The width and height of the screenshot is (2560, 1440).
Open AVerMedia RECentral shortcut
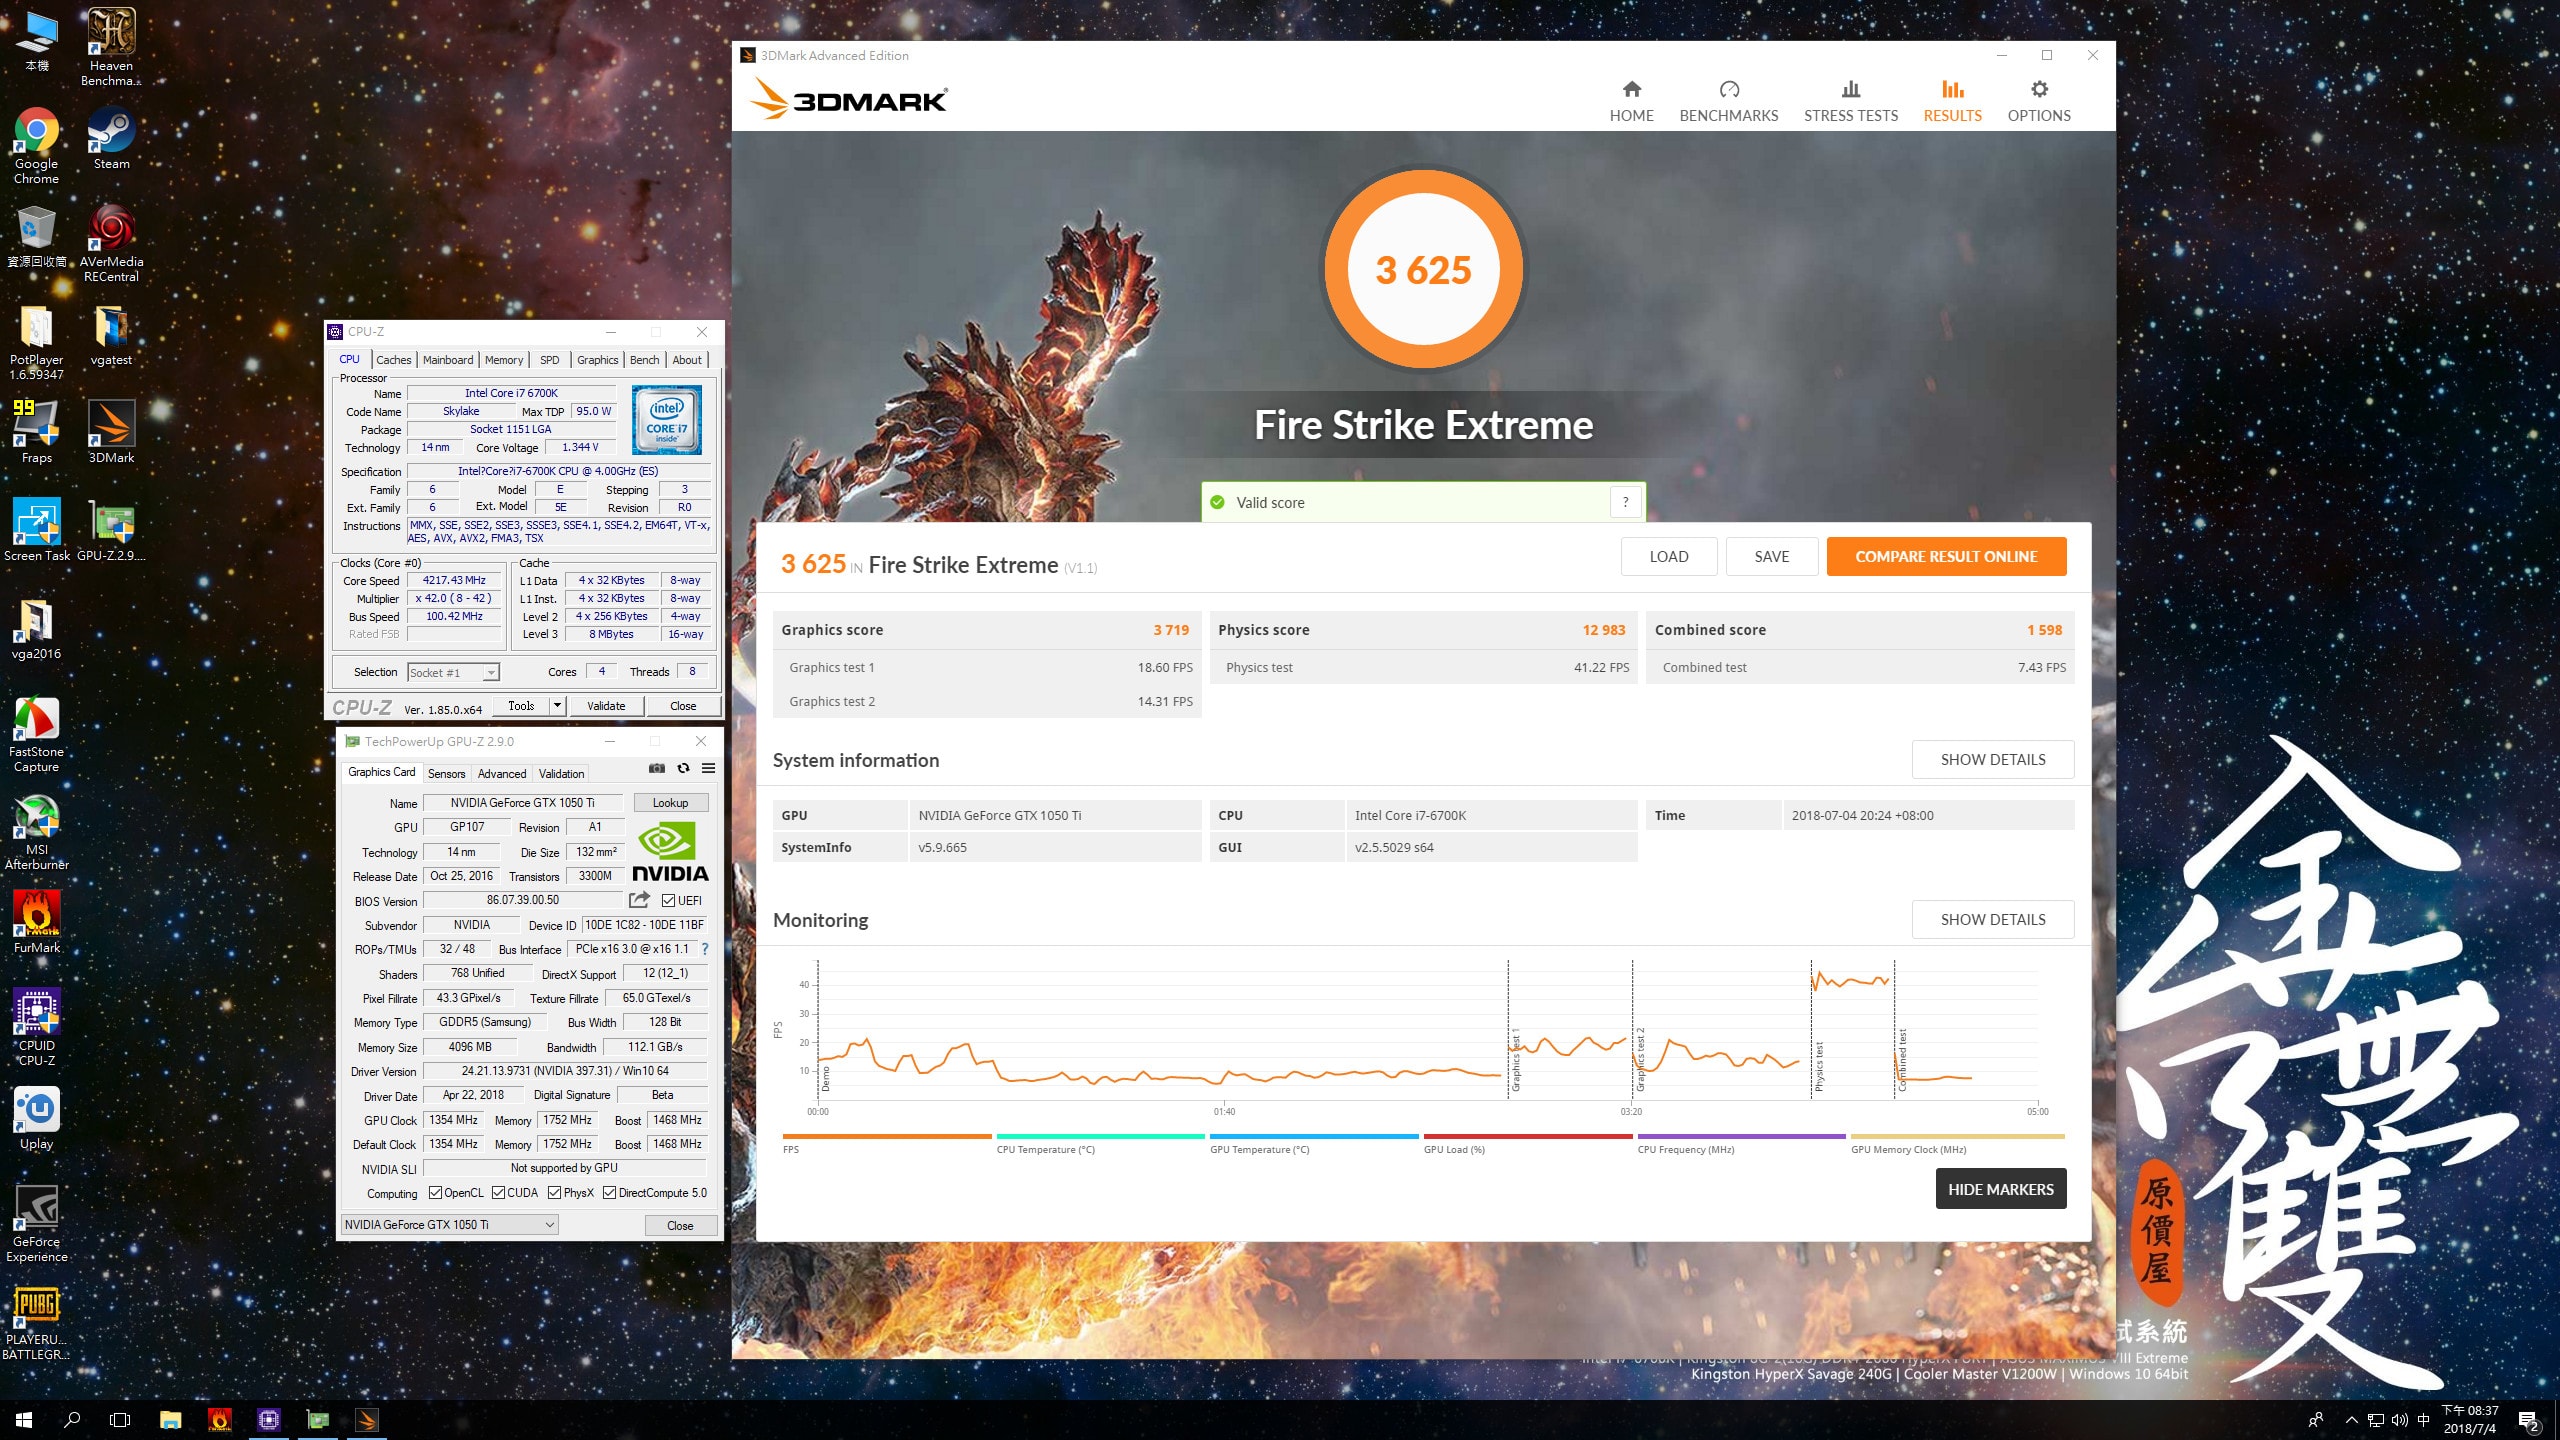(111, 244)
